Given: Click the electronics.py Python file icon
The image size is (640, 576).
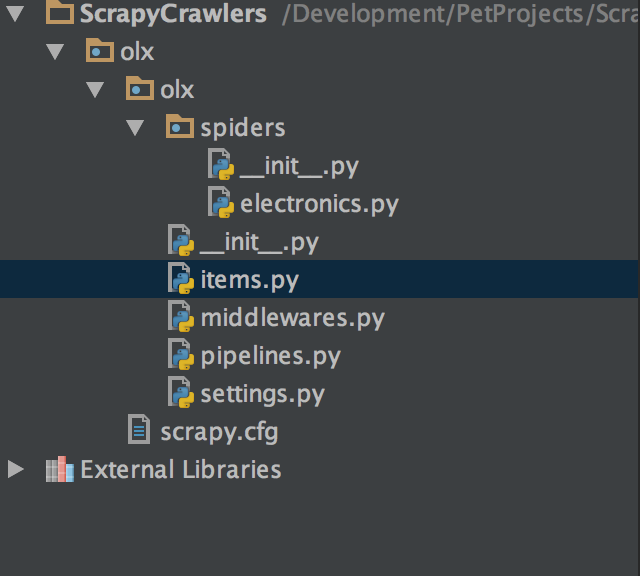Looking at the screenshot, I should [x=220, y=203].
